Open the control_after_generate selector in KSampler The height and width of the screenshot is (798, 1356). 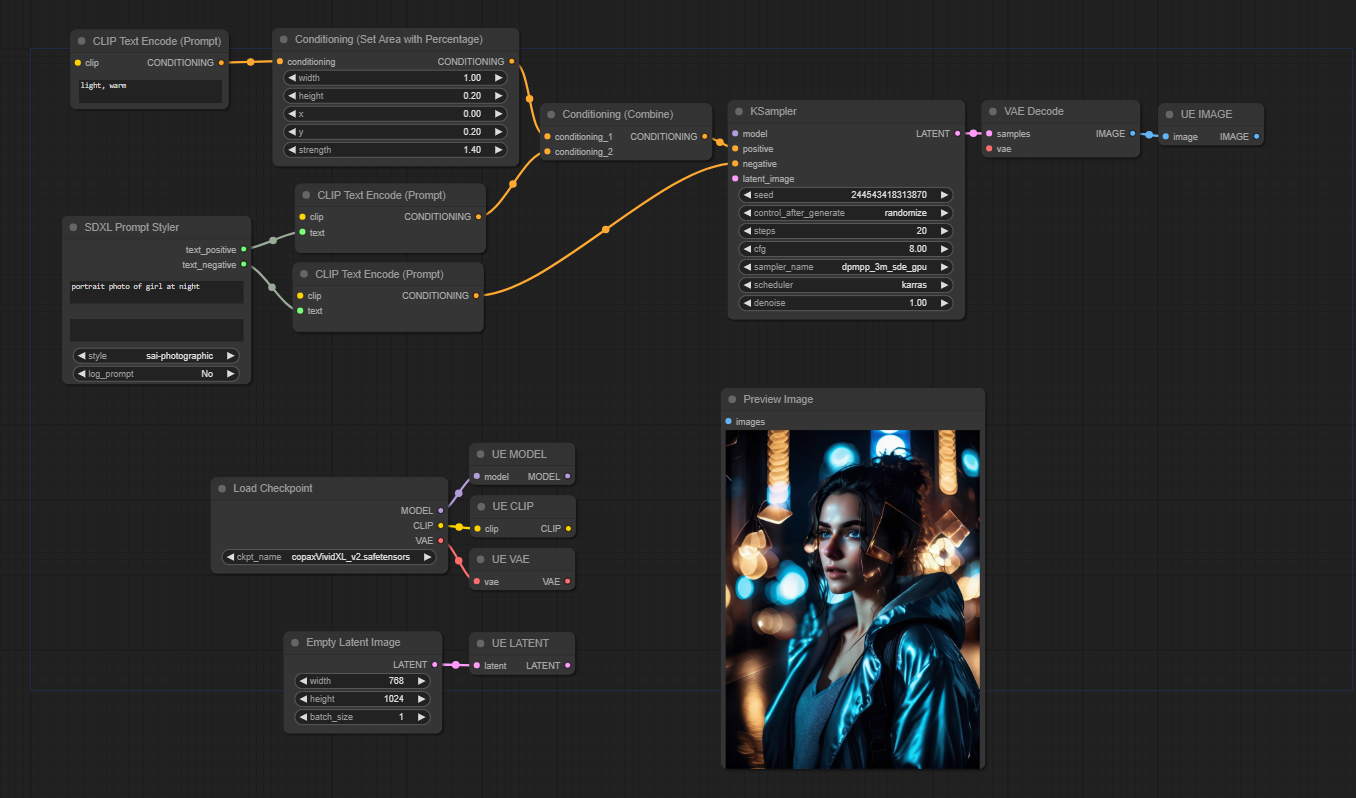point(845,213)
